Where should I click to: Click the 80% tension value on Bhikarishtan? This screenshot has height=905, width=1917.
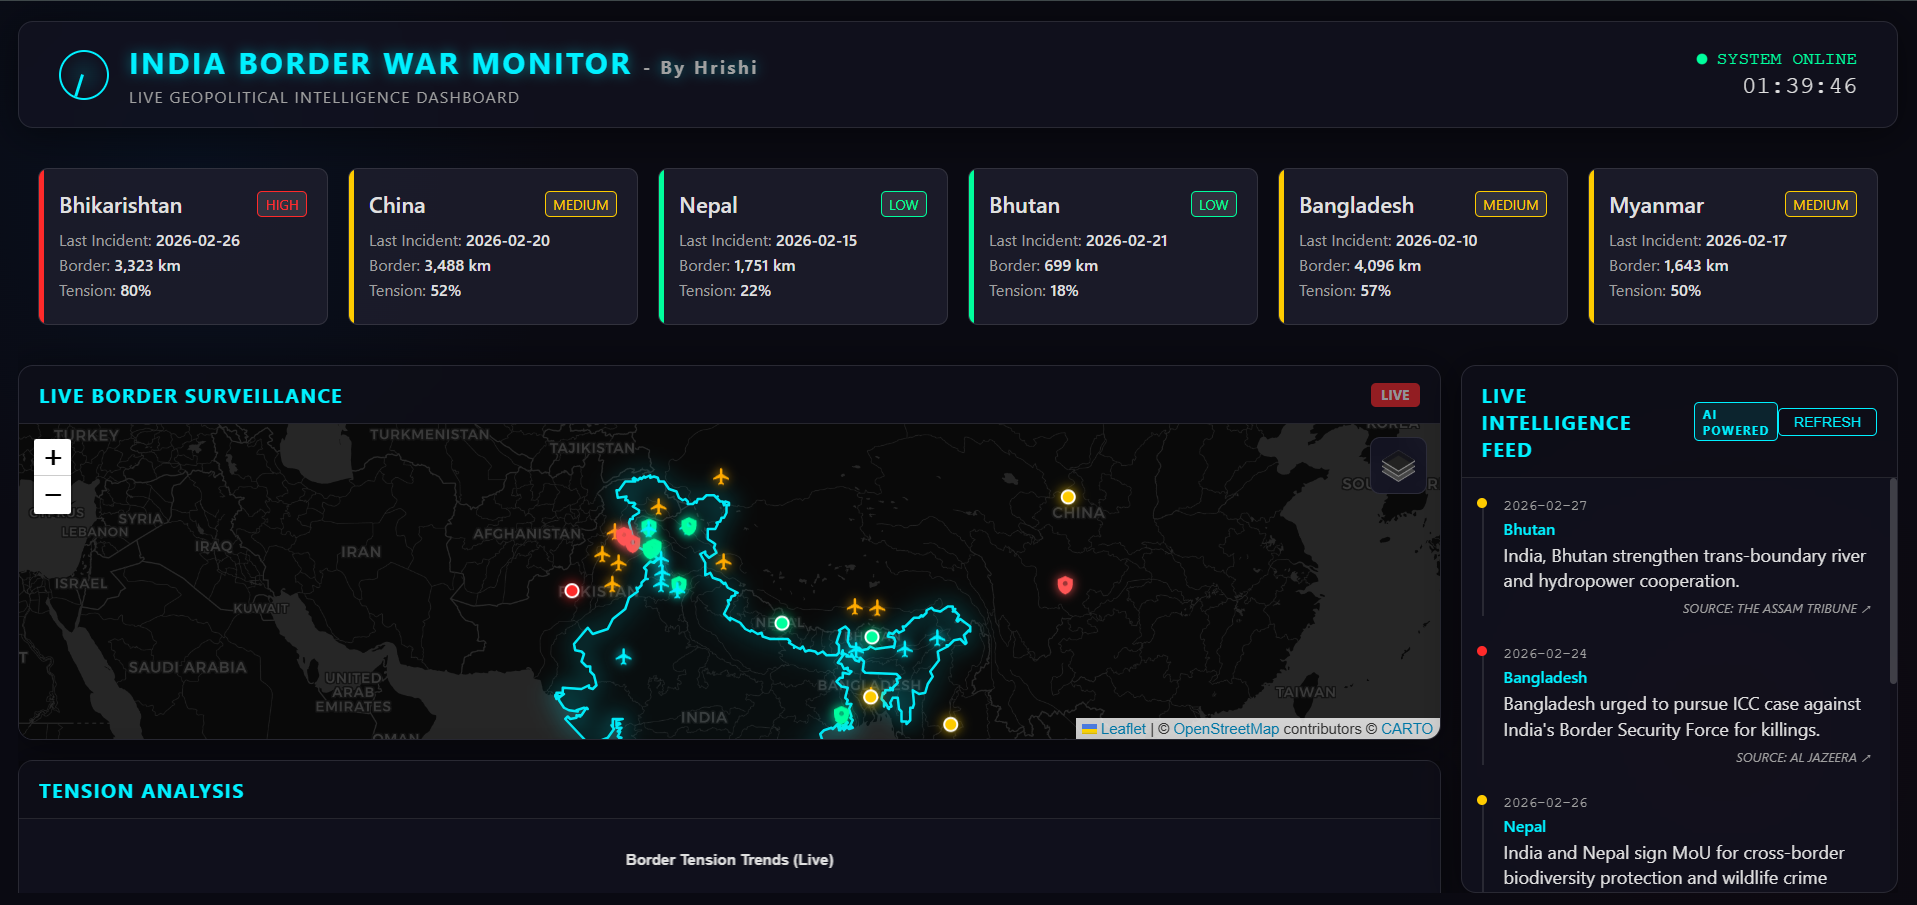point(134,290)
